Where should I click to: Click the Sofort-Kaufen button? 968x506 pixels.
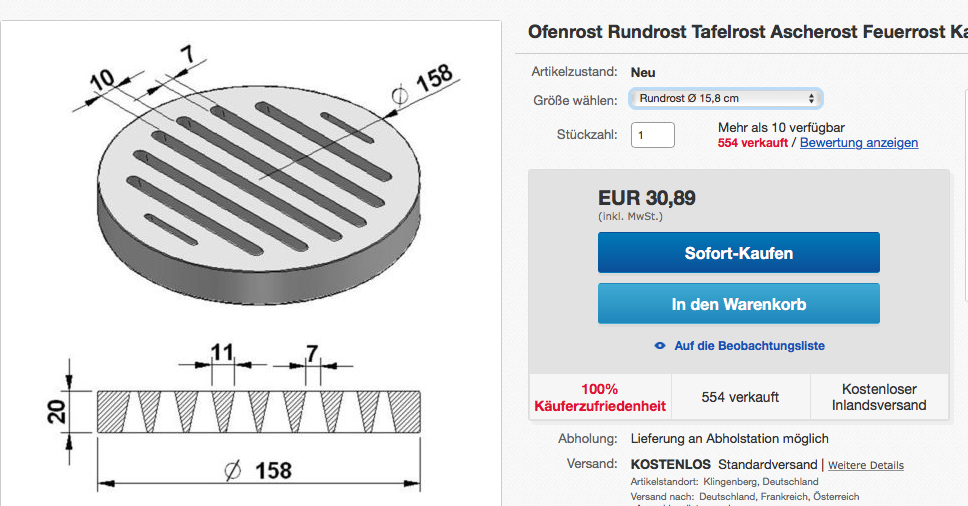tap(738, 252)
